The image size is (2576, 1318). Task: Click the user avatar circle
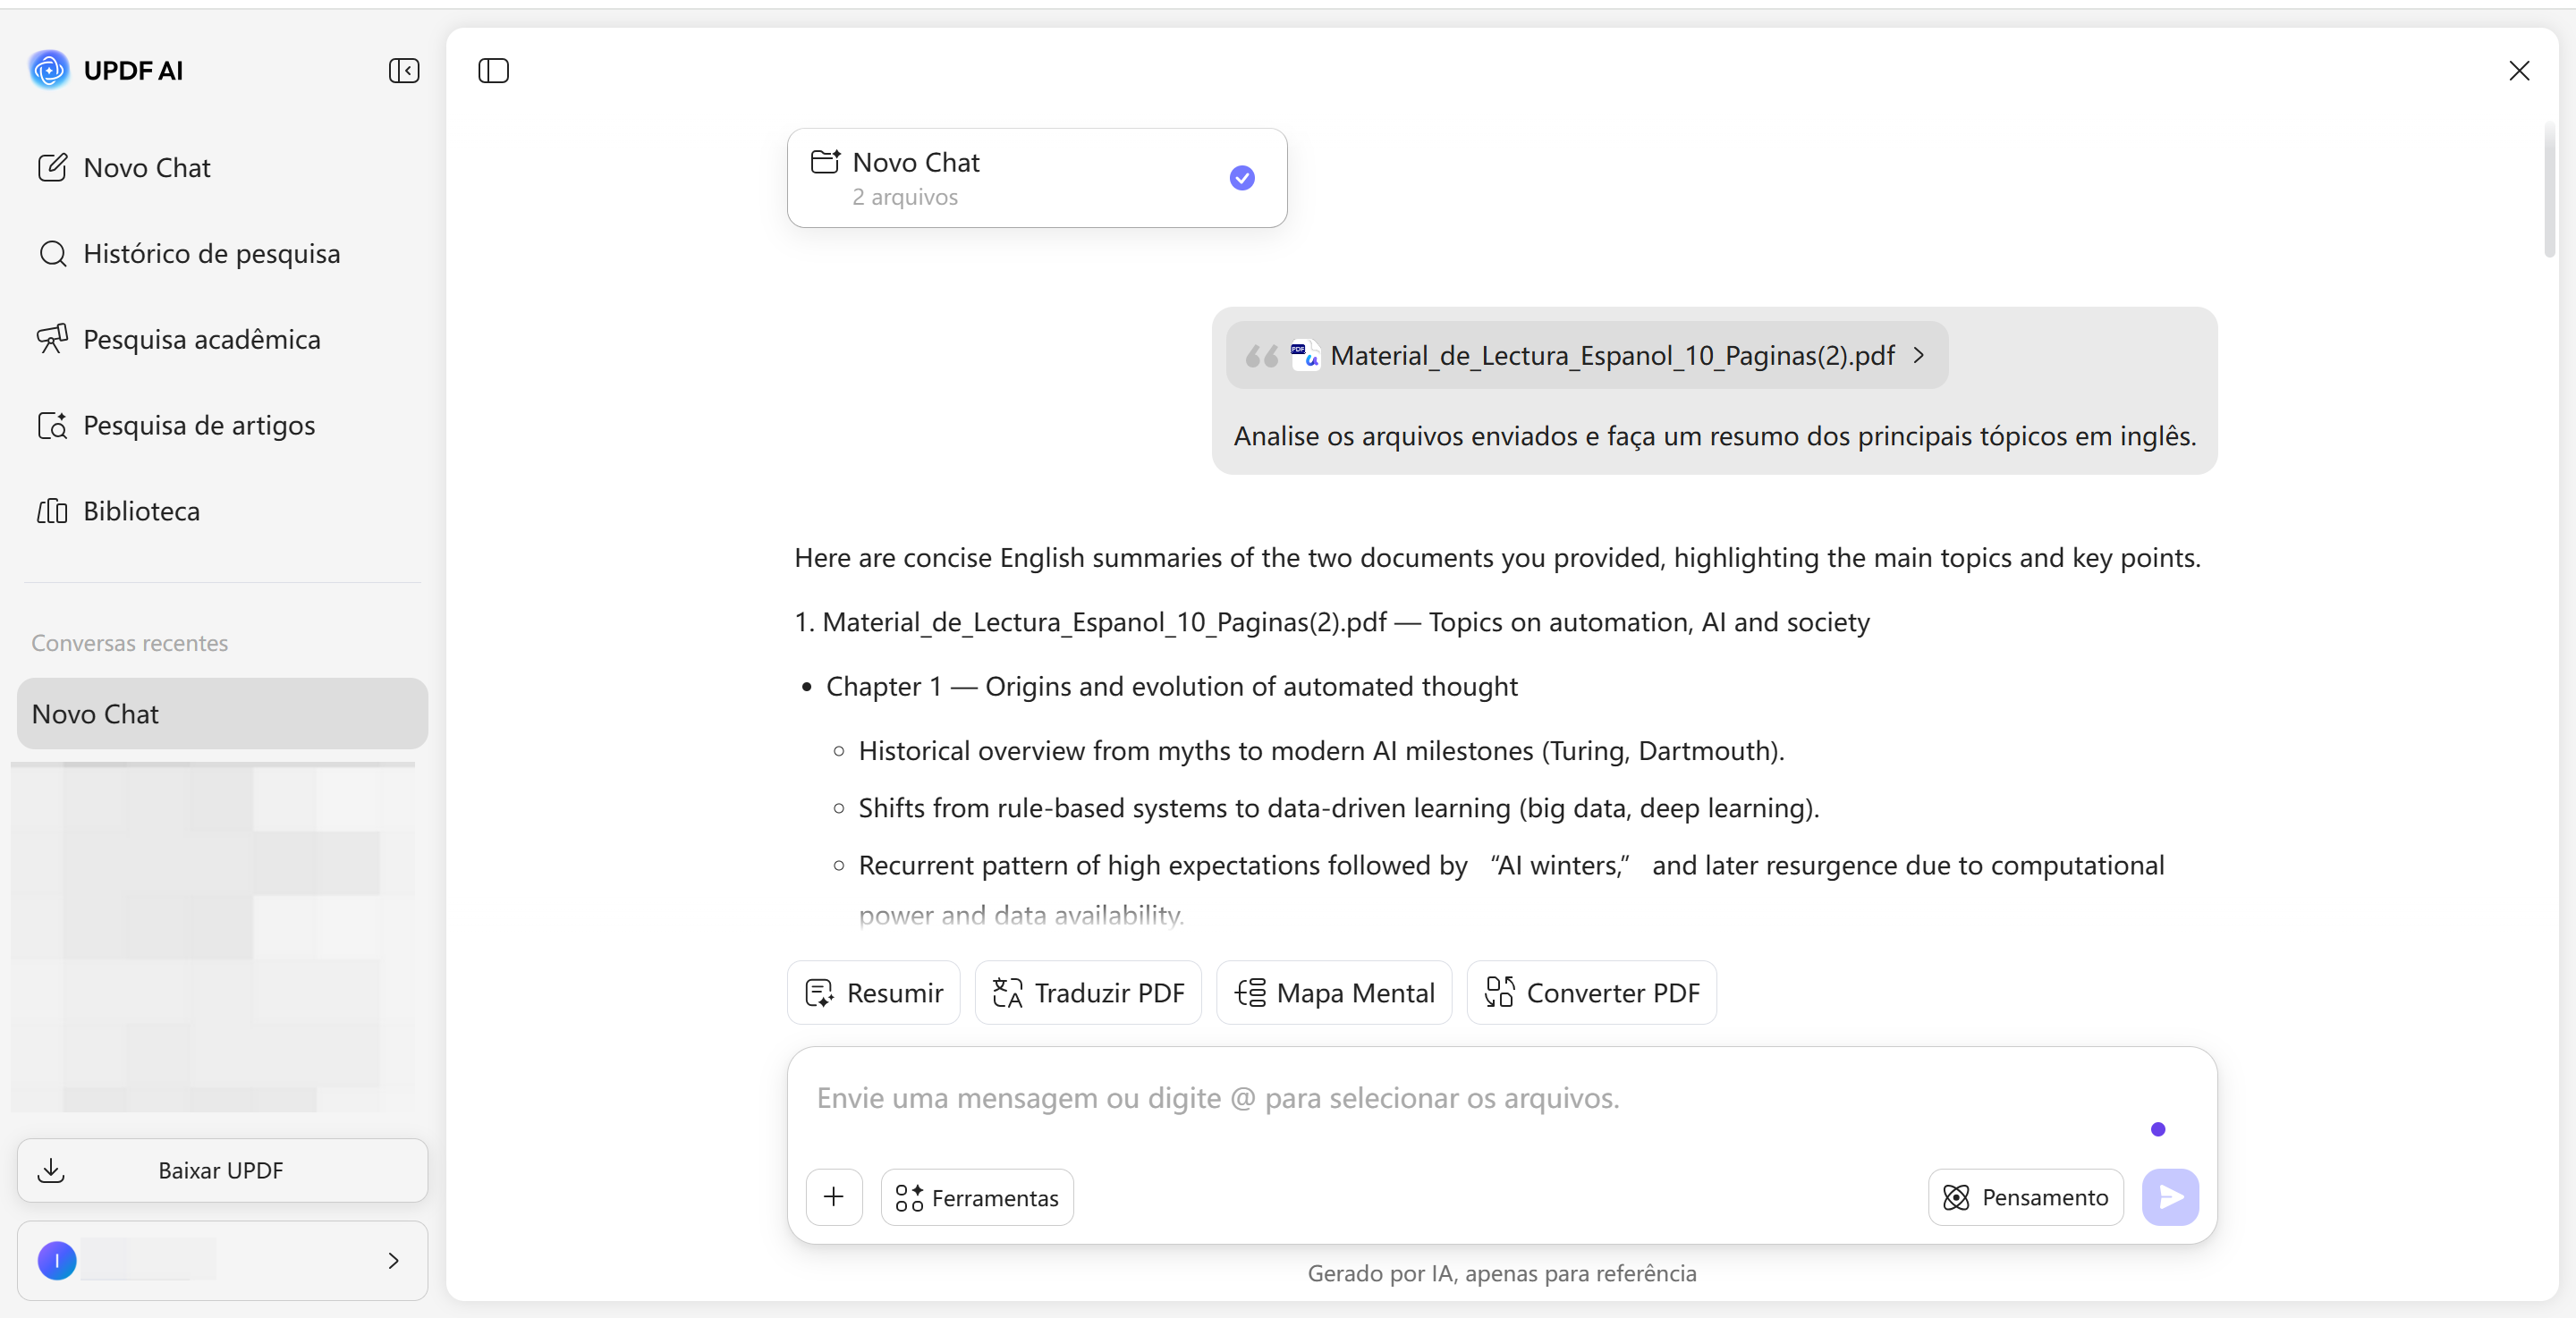point(57,1261)
